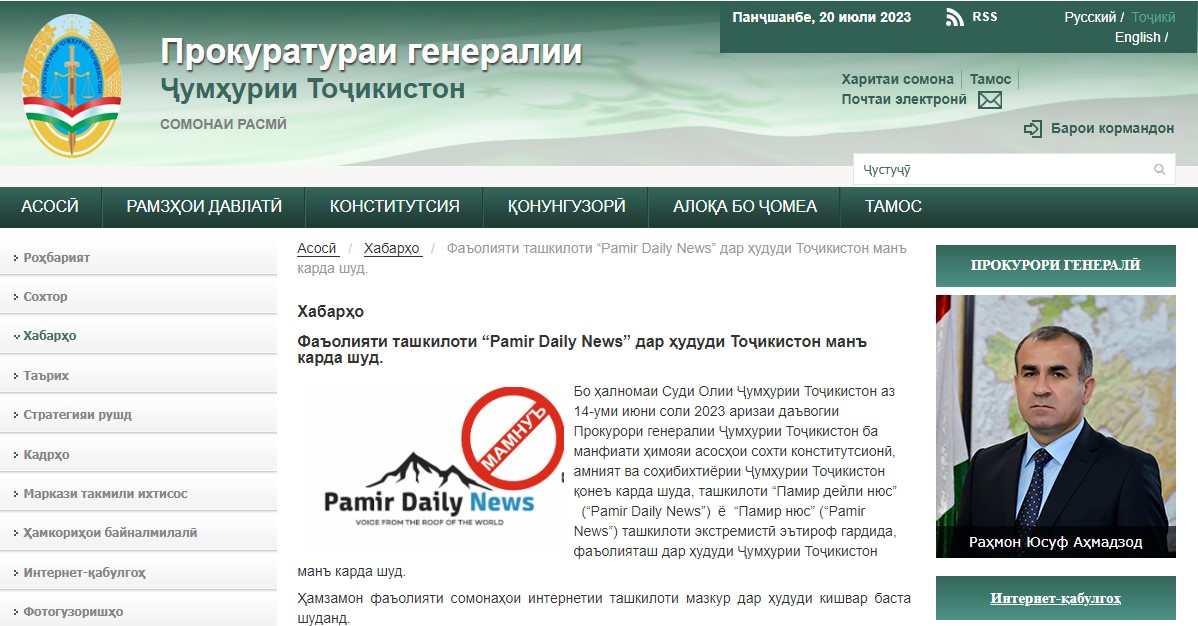This screenshot has width=1198, height=626.
Task: Open Барои кормандон staff login
Action: [1112, 128]
